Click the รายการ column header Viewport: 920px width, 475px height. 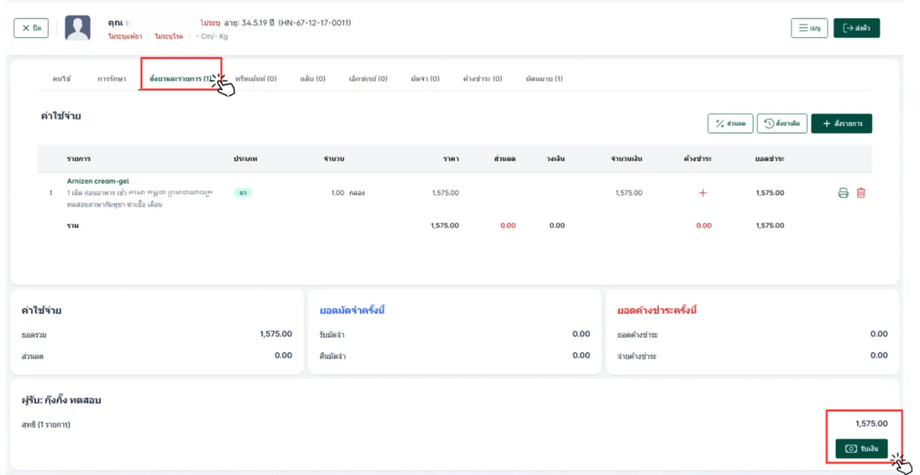[x=78, y=159]
